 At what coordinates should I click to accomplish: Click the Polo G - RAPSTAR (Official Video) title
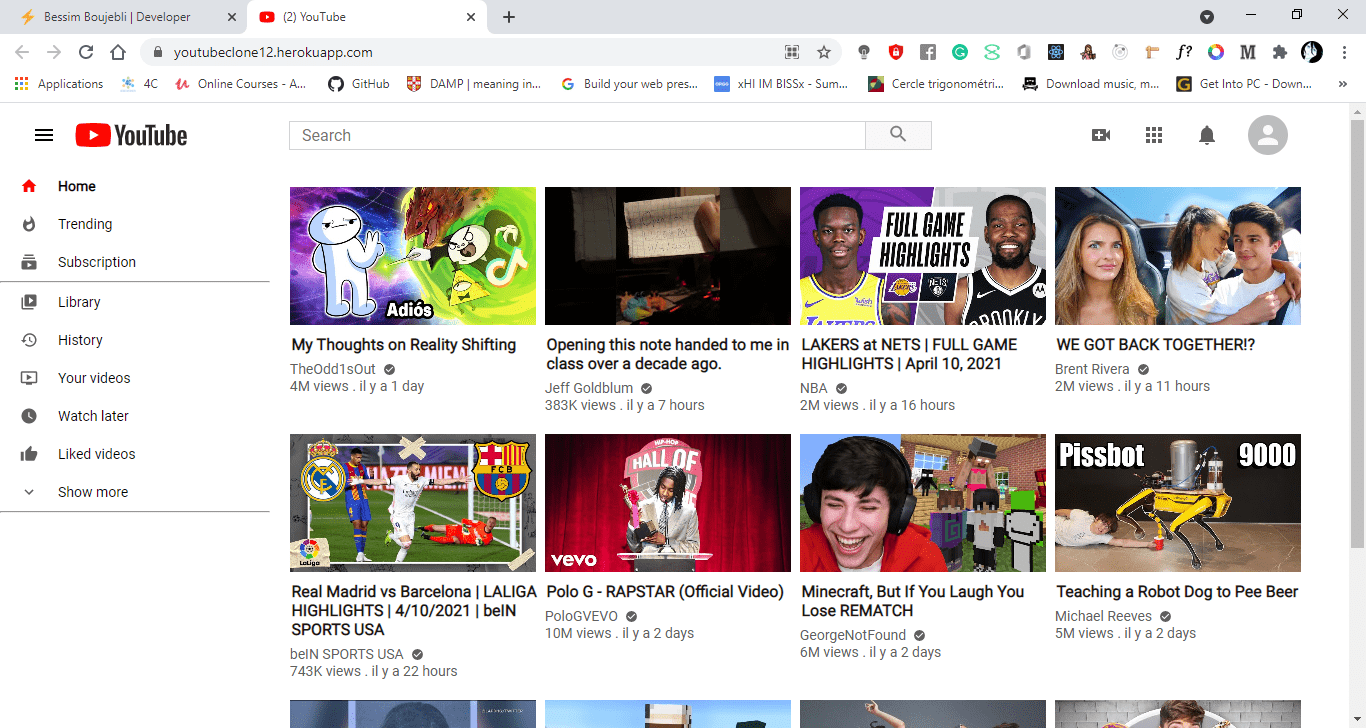[665, 592]
